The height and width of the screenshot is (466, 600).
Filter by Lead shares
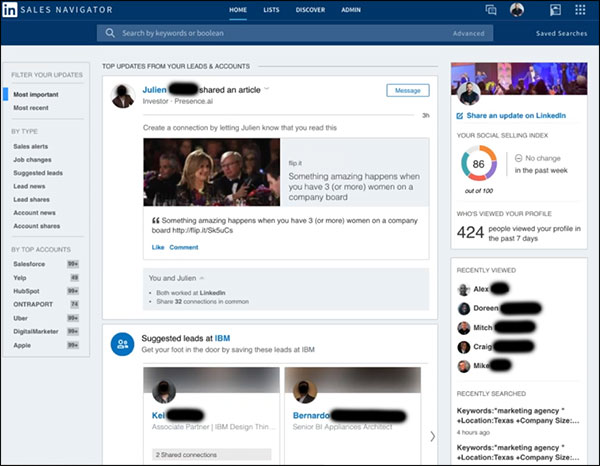[x=31, y=200]
